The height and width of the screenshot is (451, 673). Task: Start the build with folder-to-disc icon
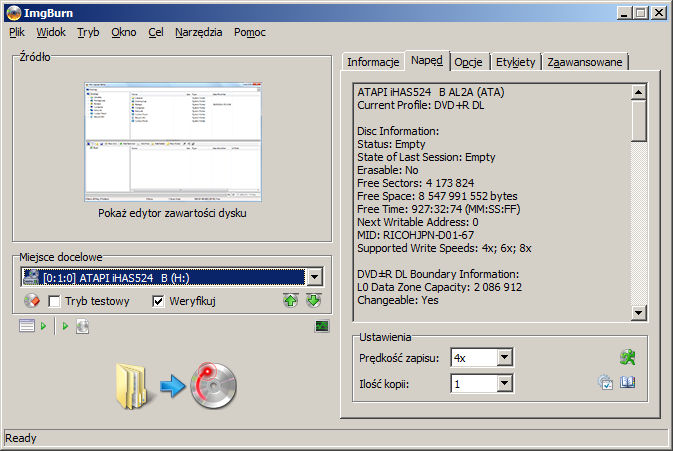pyautogui.click(x=176, y=385)
